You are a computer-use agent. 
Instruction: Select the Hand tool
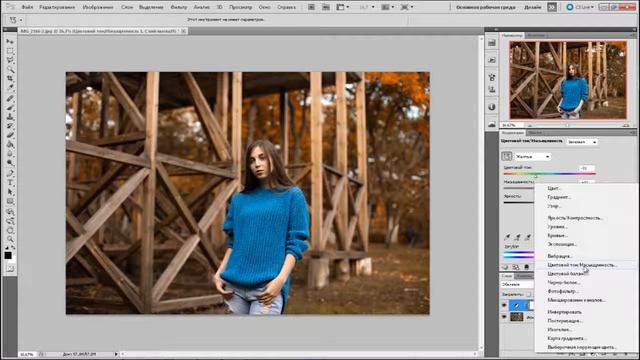click(10, 230)
